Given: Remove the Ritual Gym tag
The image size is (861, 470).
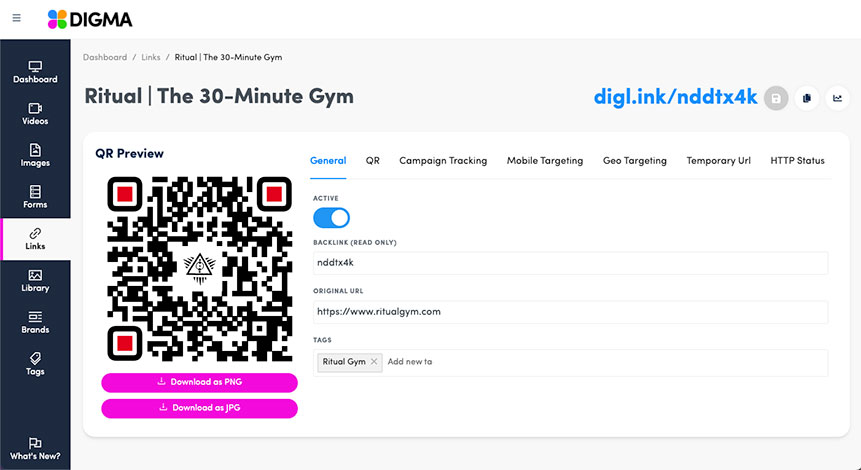Looking at the screenshot, I should tap(374, 361).
